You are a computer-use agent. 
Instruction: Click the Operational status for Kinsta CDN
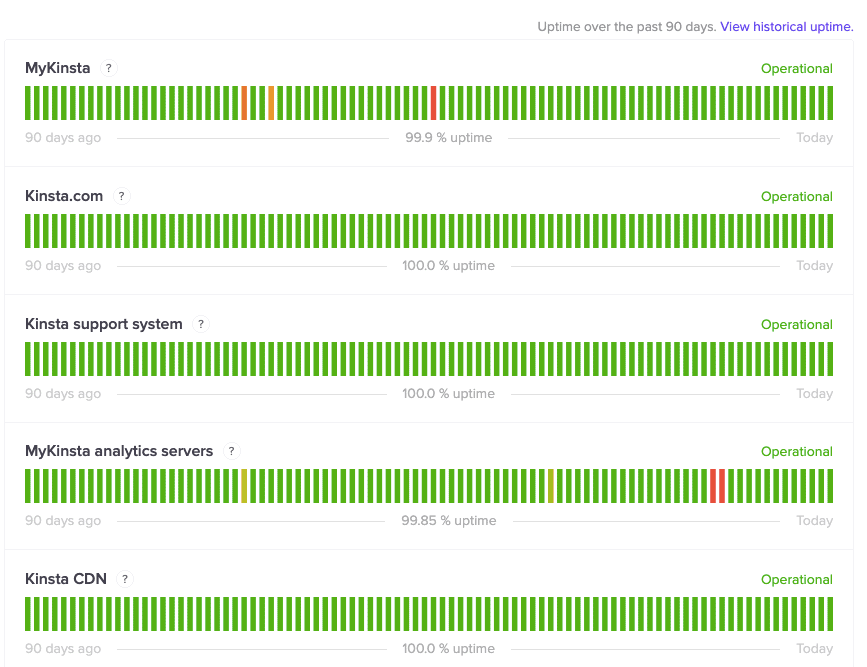[797, 579]
